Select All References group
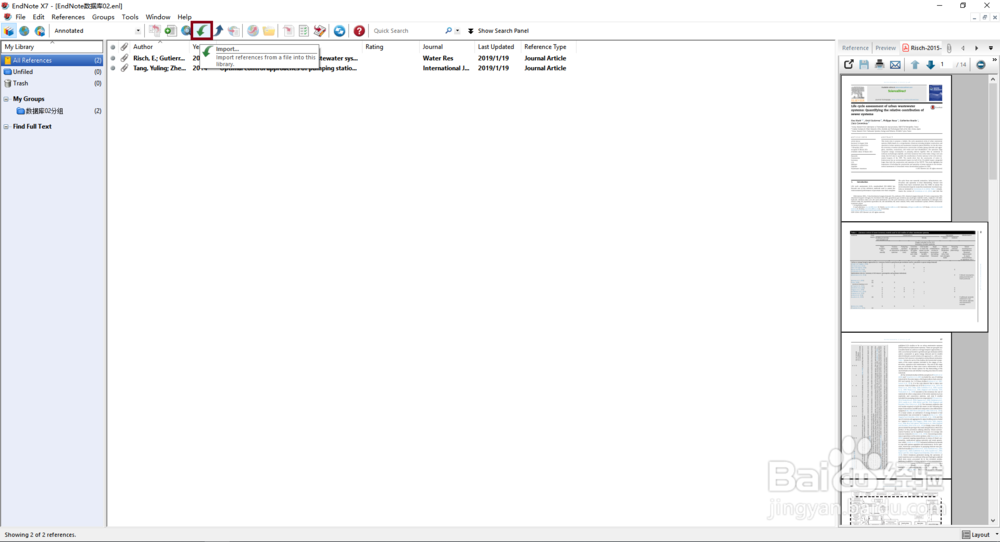Viewport: 1000px width, 542px height. pos(52,61)
